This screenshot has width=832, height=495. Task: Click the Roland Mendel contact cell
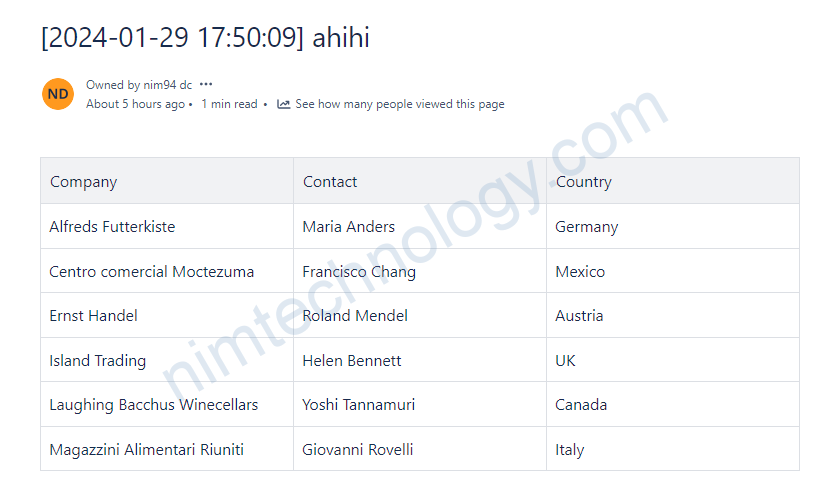(x=355, y=316)
